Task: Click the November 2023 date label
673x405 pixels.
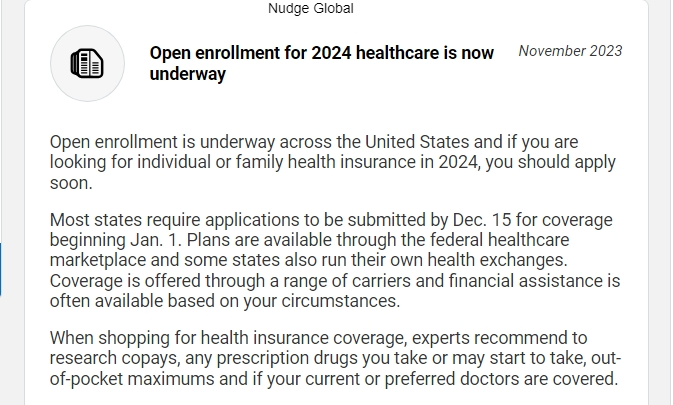Action: tap(570, 51)
